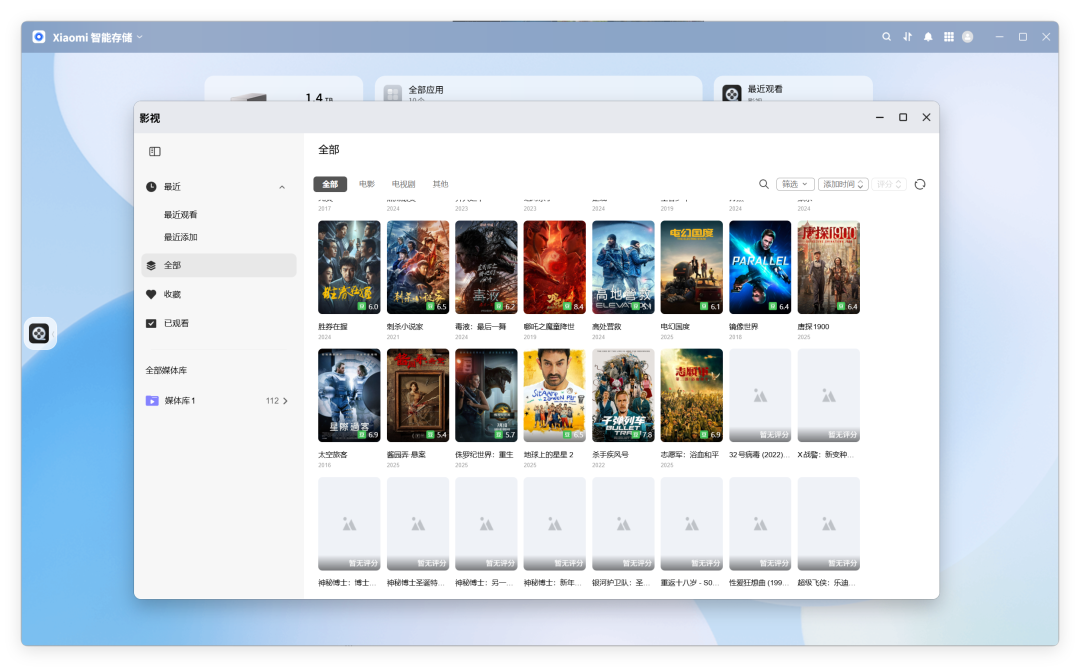Open the 镜像世界 PARALLEL poster

pos(760,267)
